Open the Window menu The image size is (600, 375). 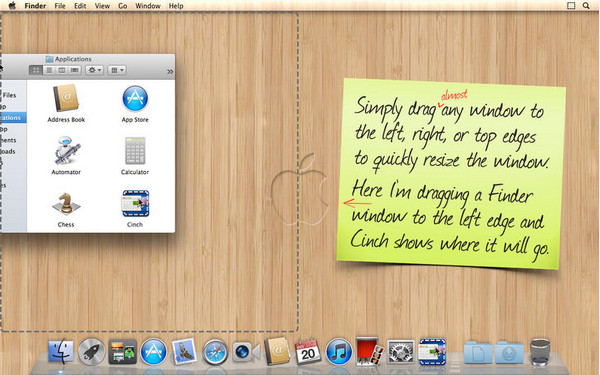coord(148,6)
